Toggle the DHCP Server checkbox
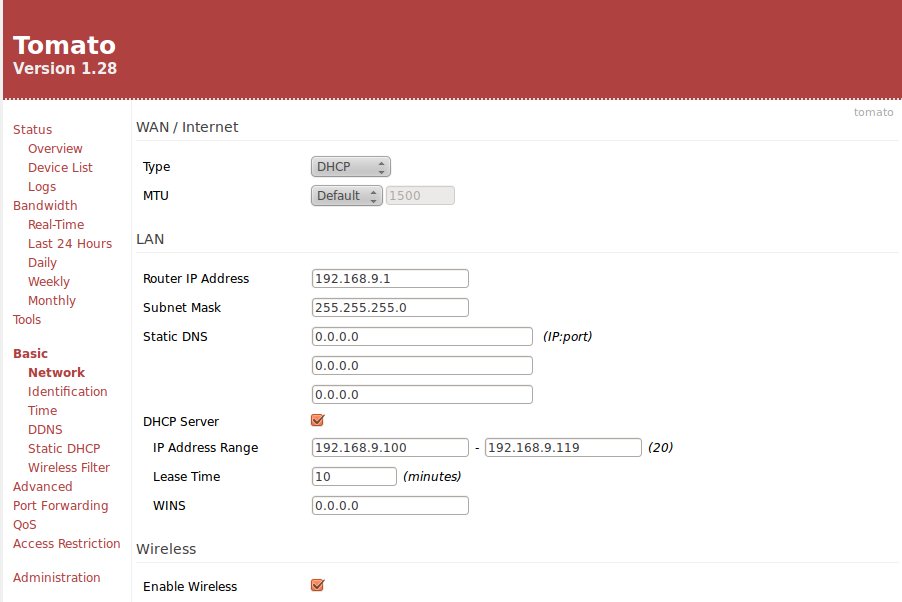This screenshot has width=902, height=602. coord(318,420)
